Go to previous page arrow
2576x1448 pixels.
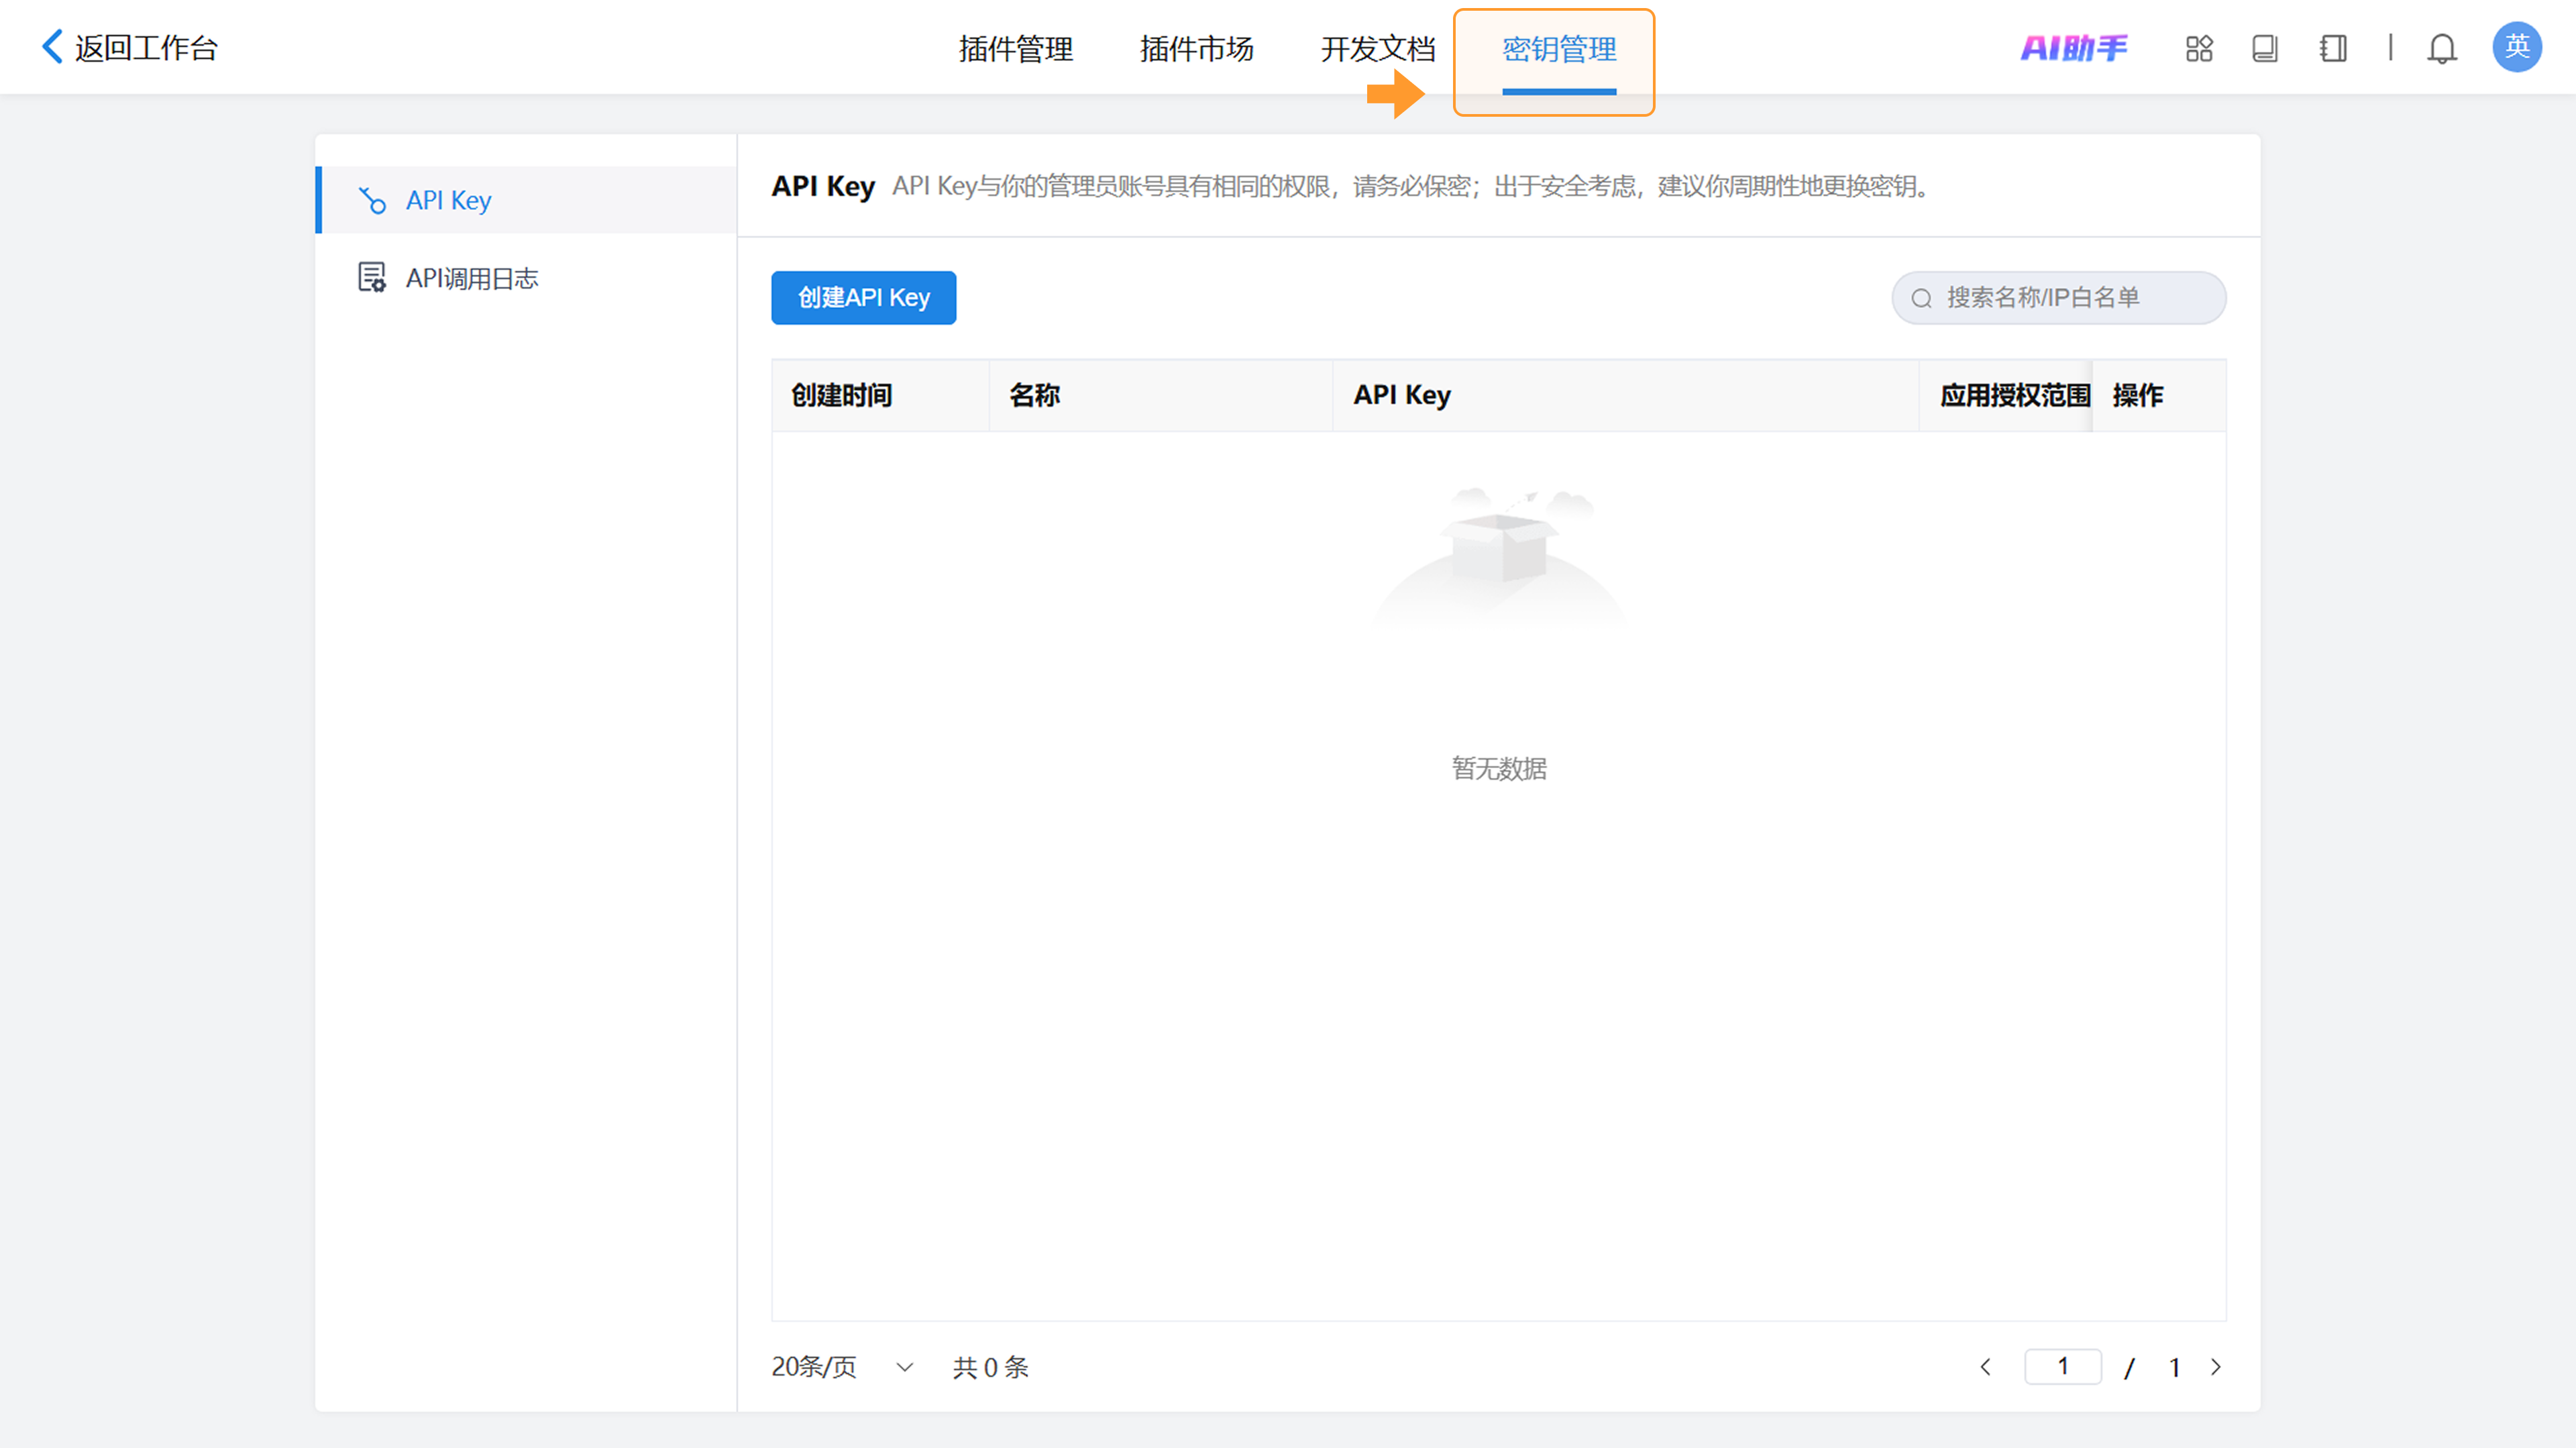tap(1986, 1366)
